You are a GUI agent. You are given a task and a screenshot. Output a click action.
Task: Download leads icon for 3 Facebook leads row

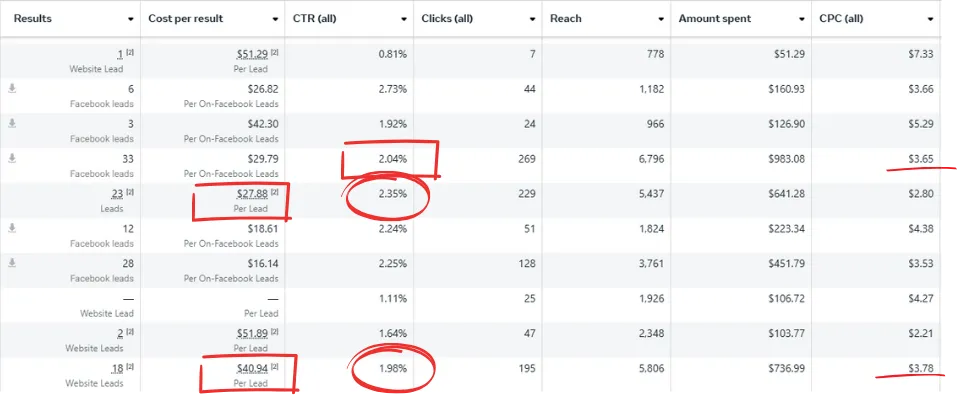point(12,124)
